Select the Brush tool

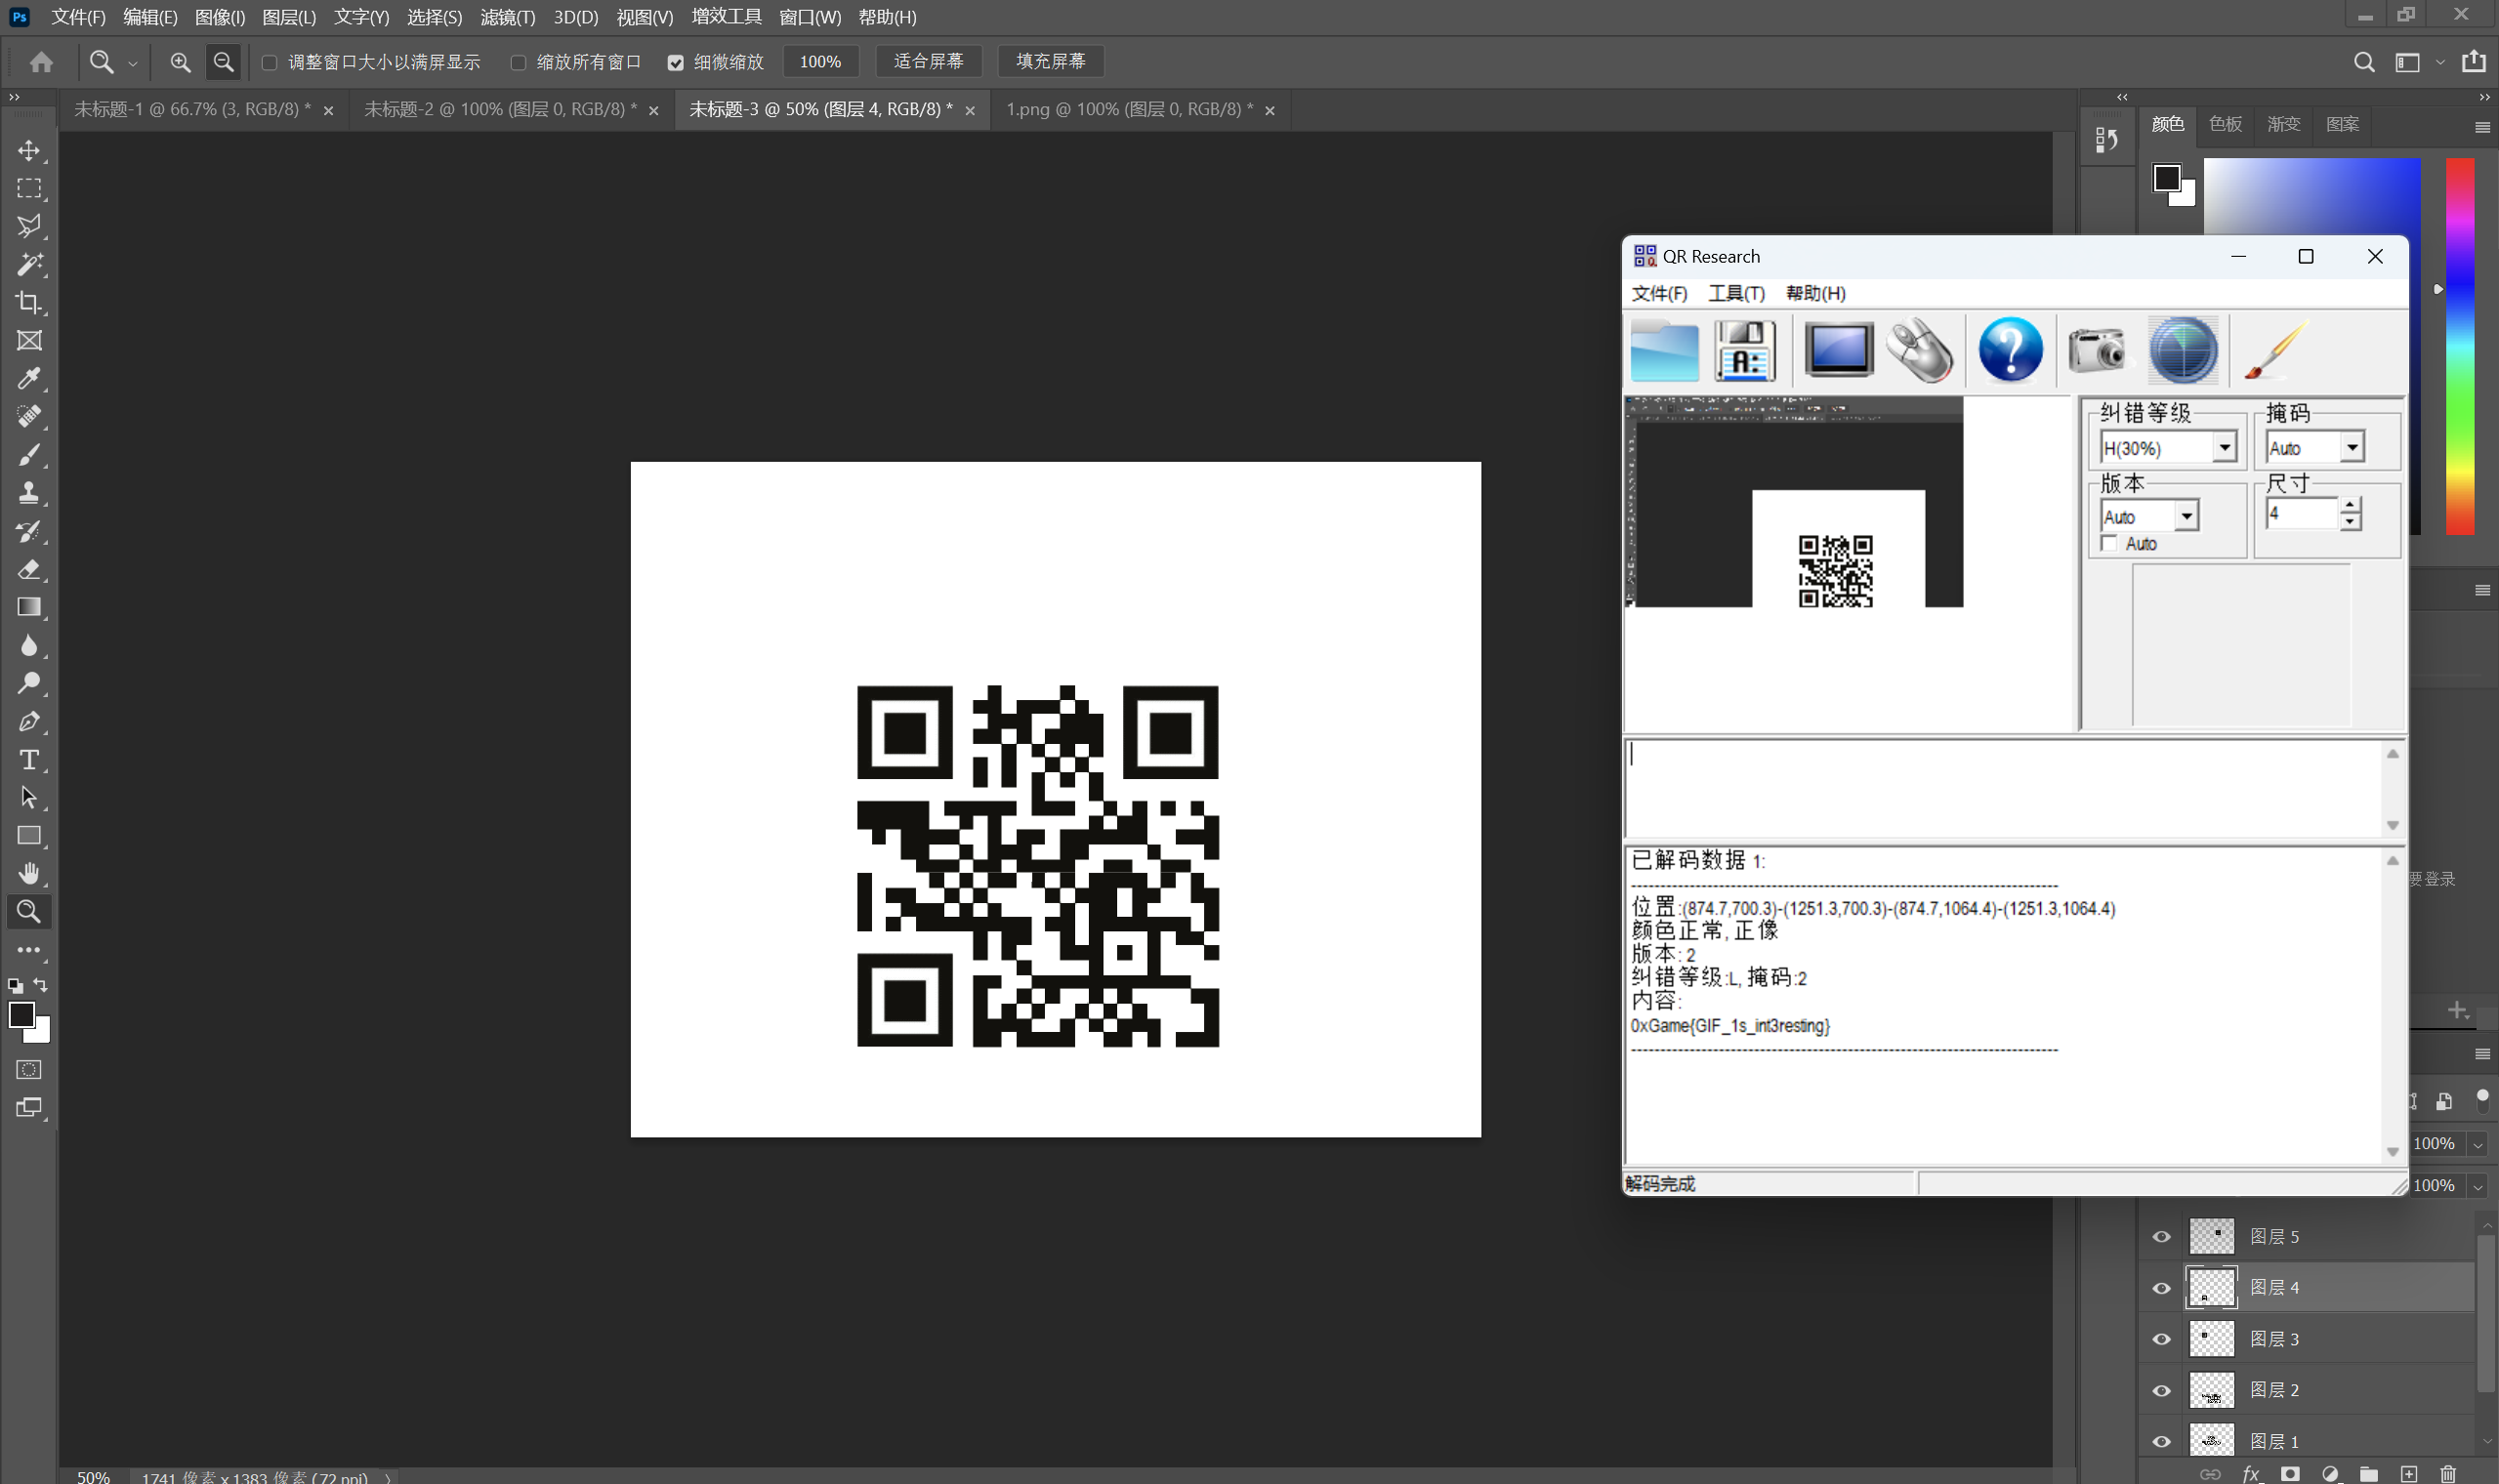point(29,455)
